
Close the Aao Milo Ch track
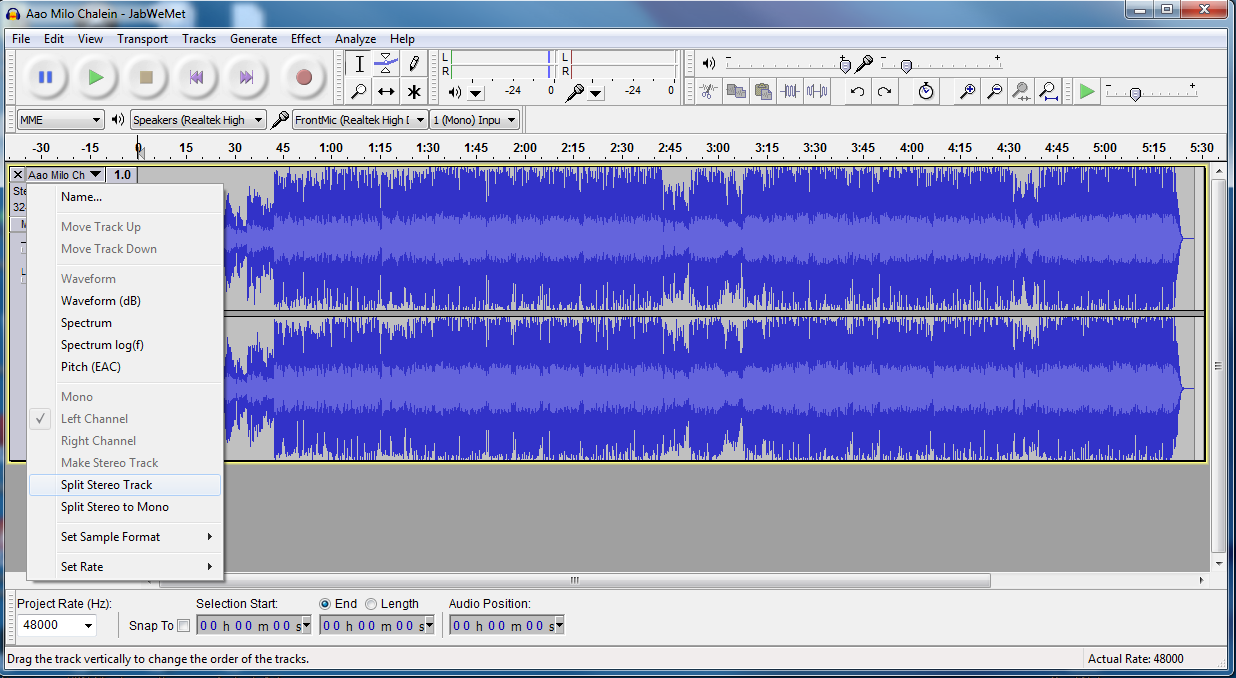17,173
